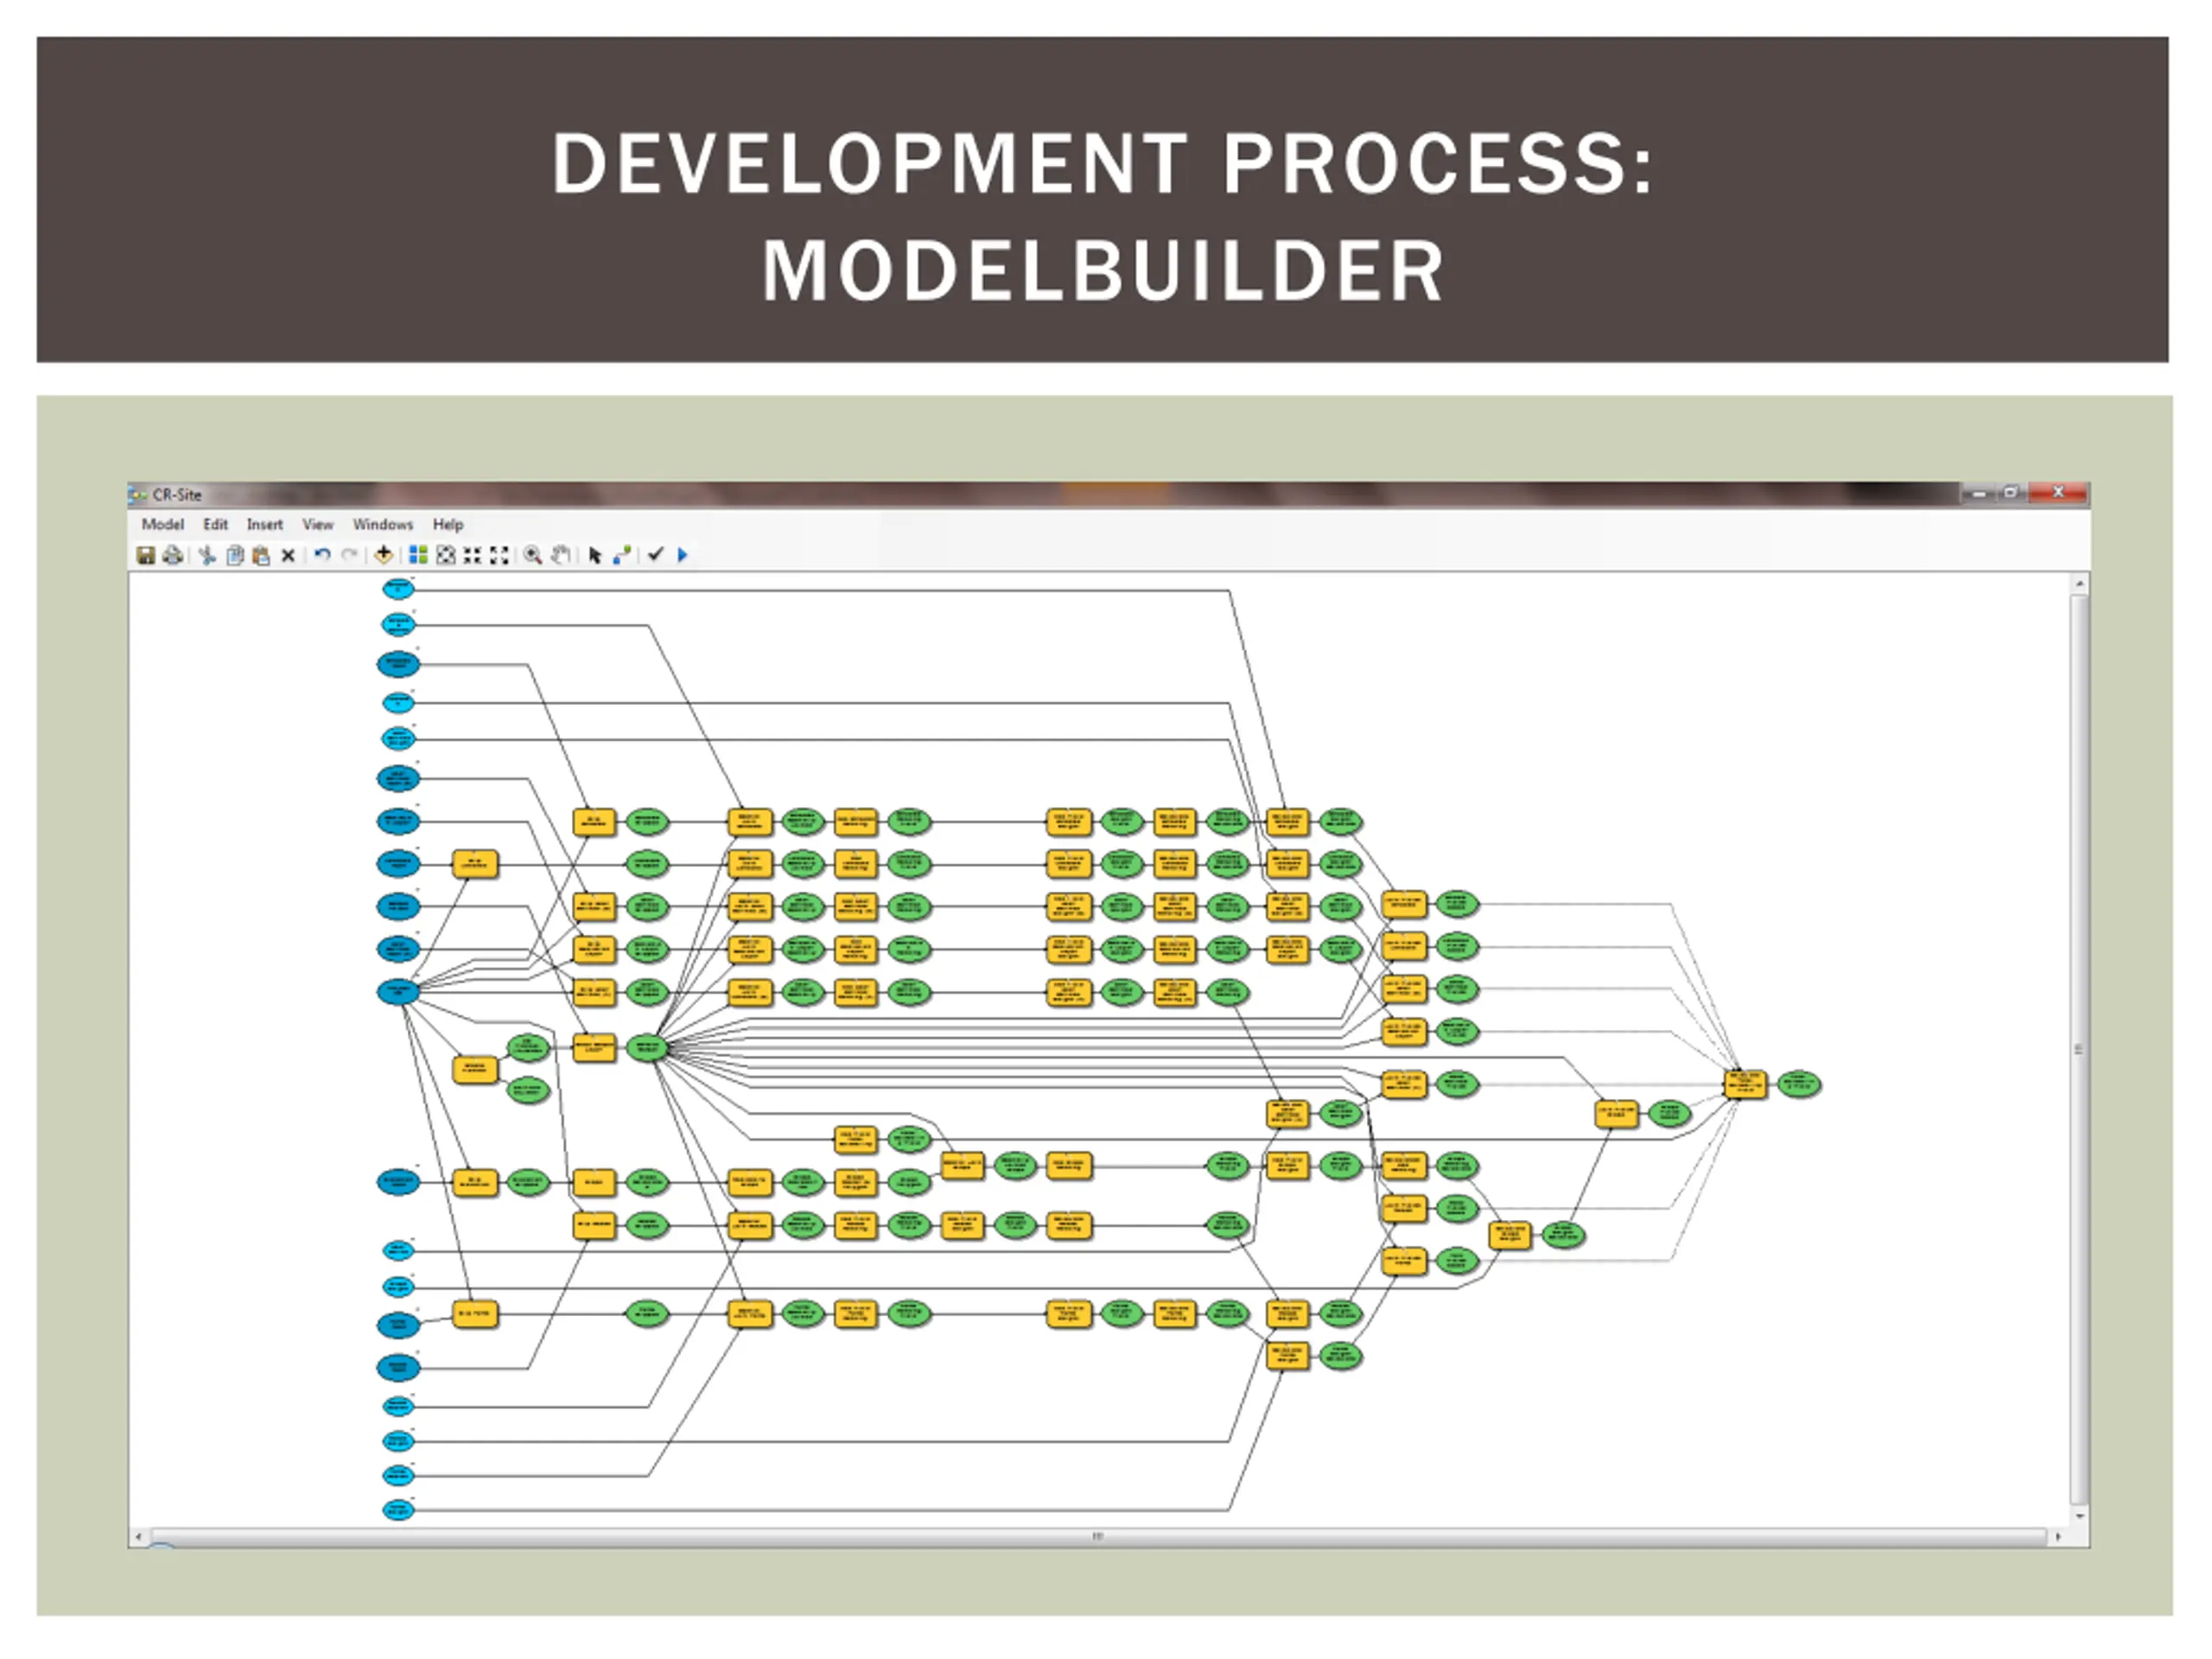Click the Fixed Zoom Out arrows icon

(x=499, y=555)
